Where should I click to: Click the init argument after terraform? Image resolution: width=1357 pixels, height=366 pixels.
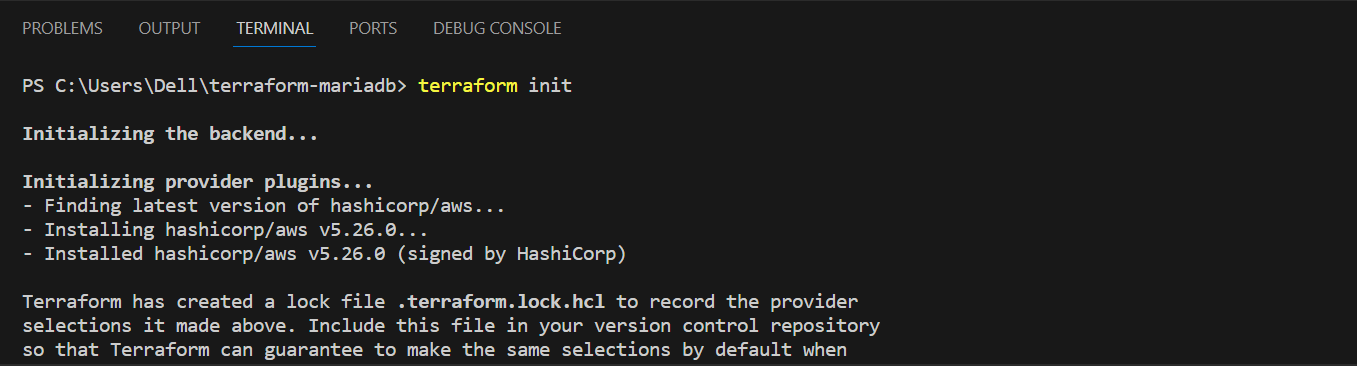coord(550,85)
